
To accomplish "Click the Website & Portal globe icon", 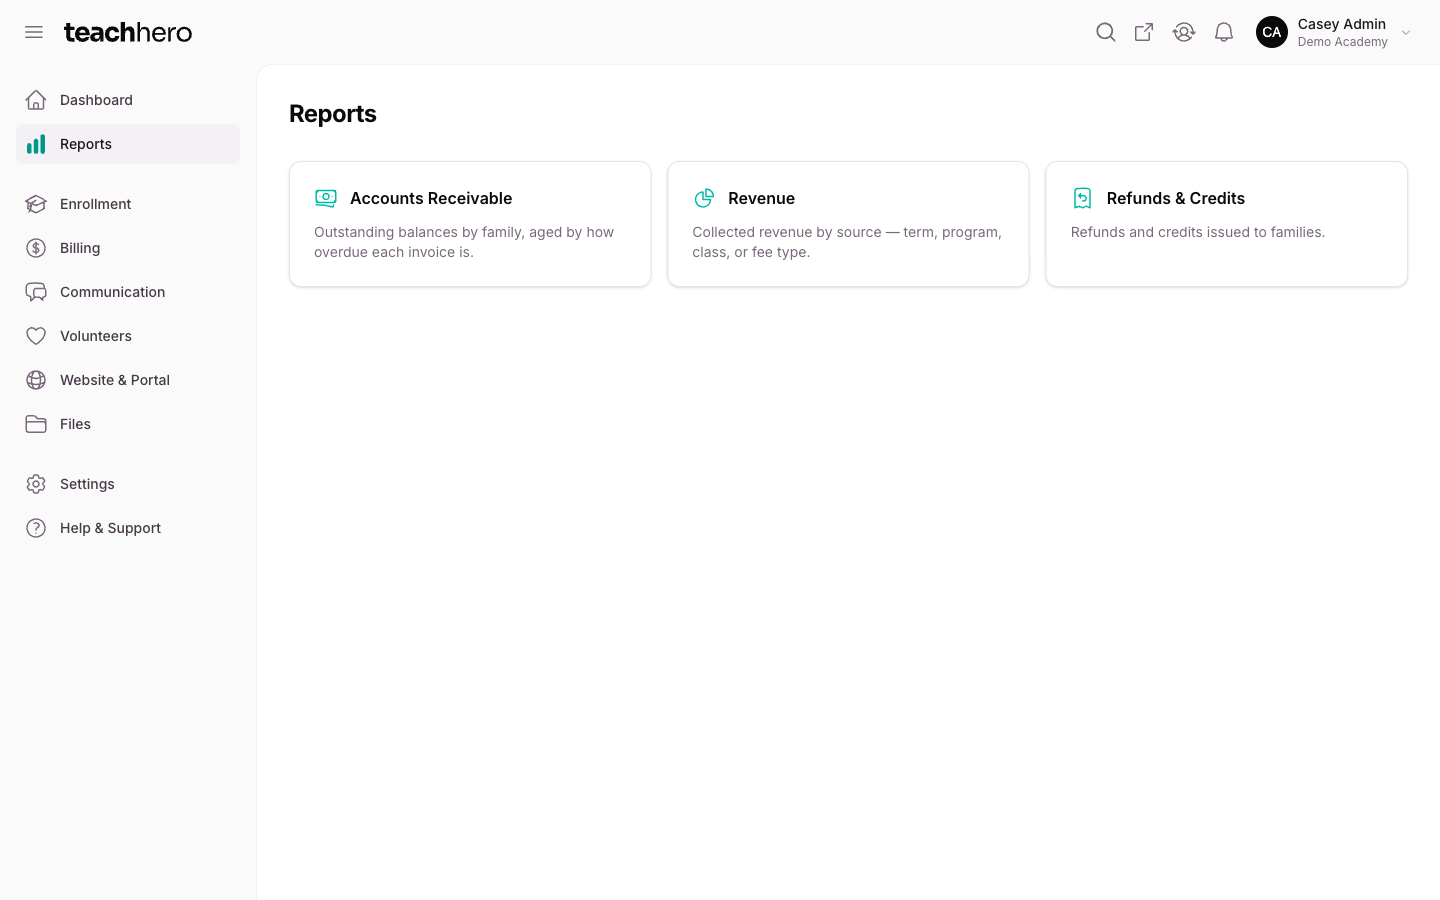I will pos(36,380).
